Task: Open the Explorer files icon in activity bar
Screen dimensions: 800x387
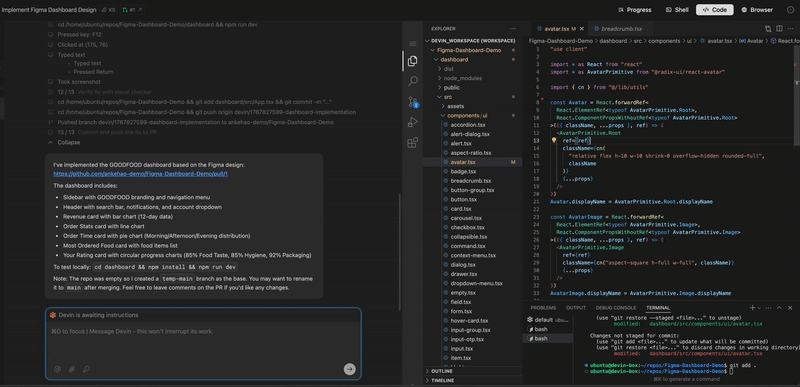Action: coord(413,61)
